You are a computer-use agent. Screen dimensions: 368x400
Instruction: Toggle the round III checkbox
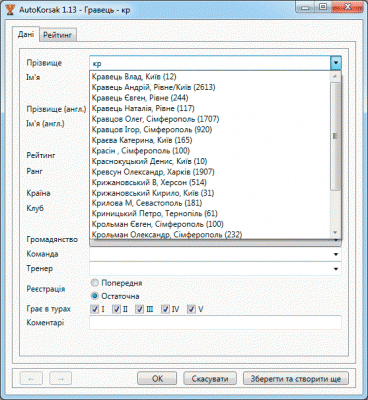click(140, 309)
